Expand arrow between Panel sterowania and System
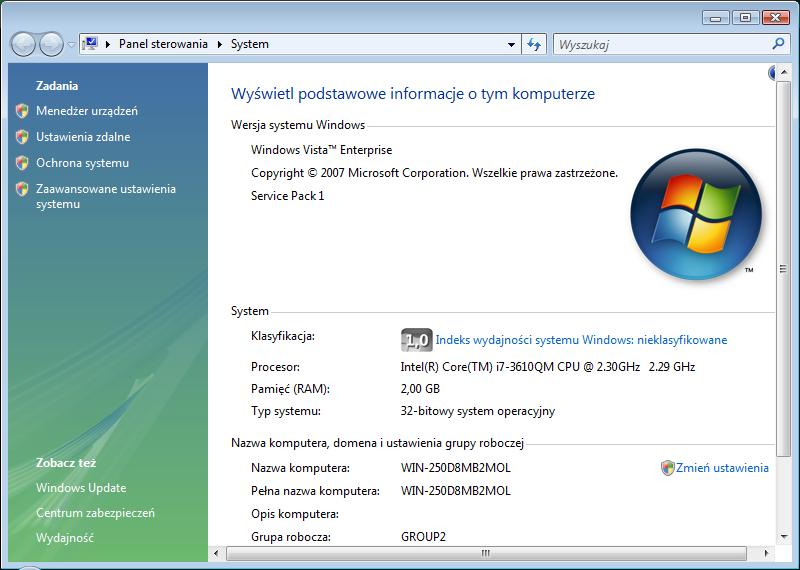Screen dimensions: 800x570 [220, 44]
